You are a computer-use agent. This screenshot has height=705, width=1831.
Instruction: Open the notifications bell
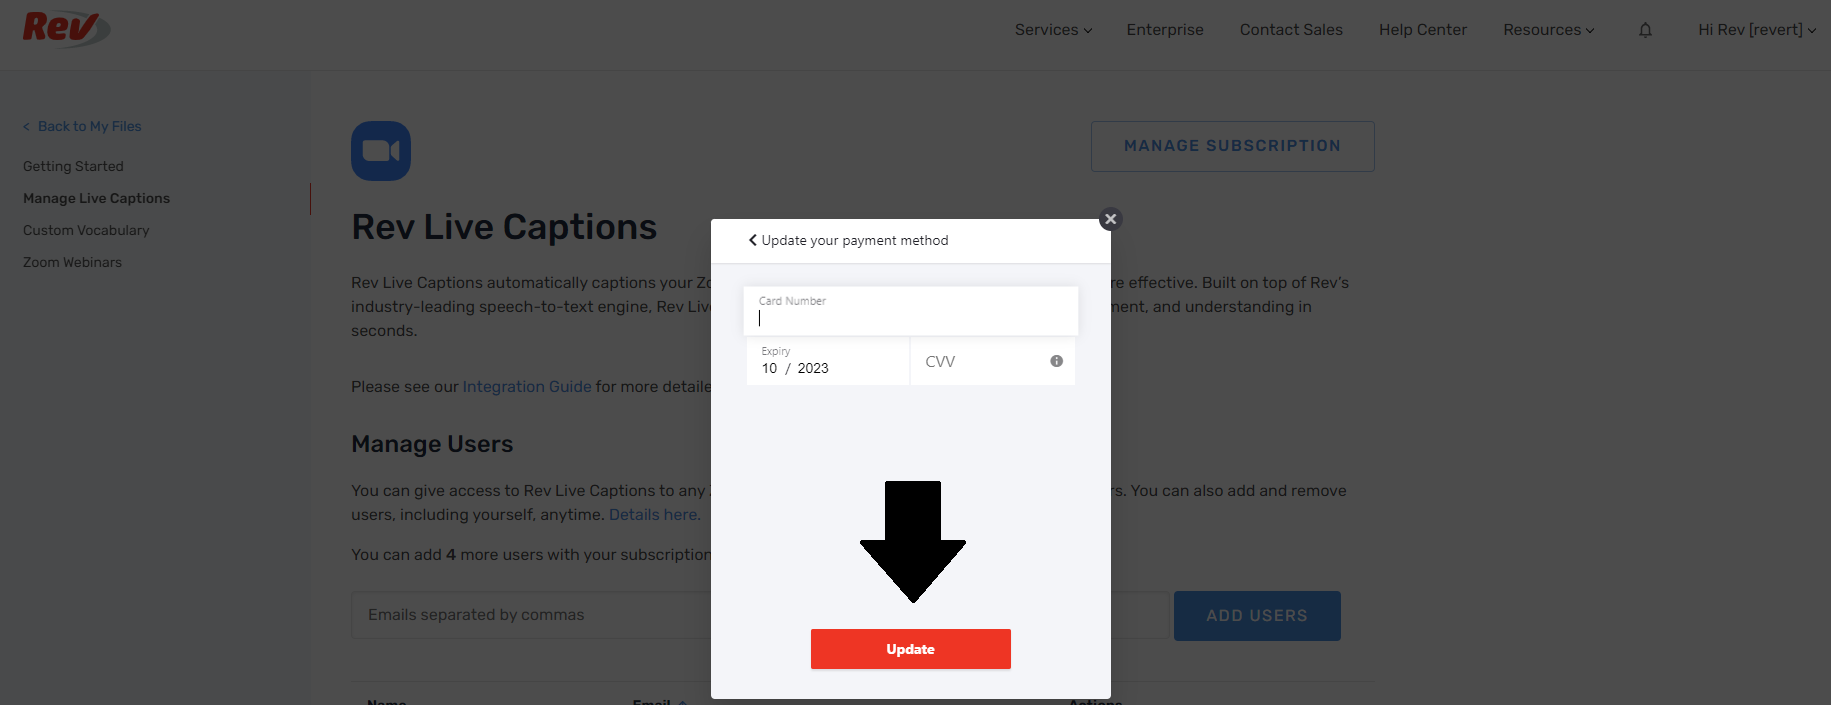(1645, 30)
